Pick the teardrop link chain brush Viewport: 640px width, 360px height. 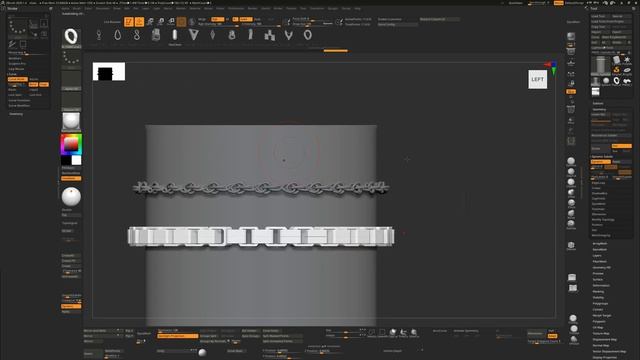click(118, 35)
